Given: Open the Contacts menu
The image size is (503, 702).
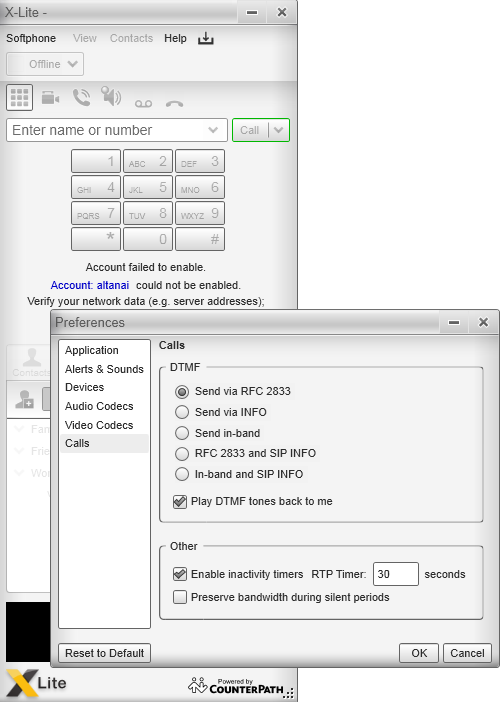Looking at the screenshot, I should (131, 39).
